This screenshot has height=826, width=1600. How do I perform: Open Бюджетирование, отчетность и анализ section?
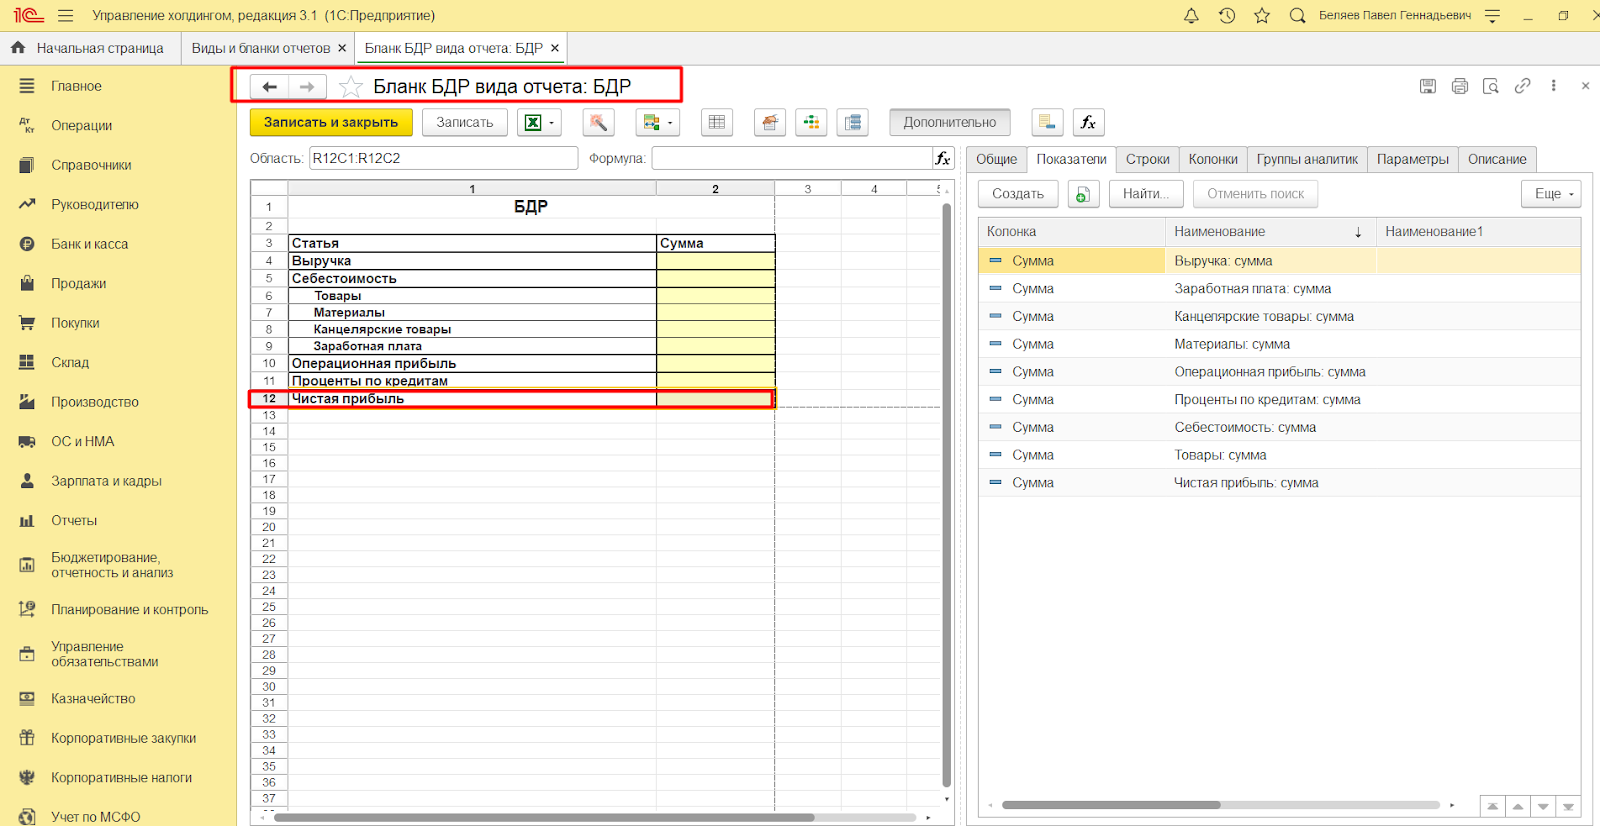point(111,565)
